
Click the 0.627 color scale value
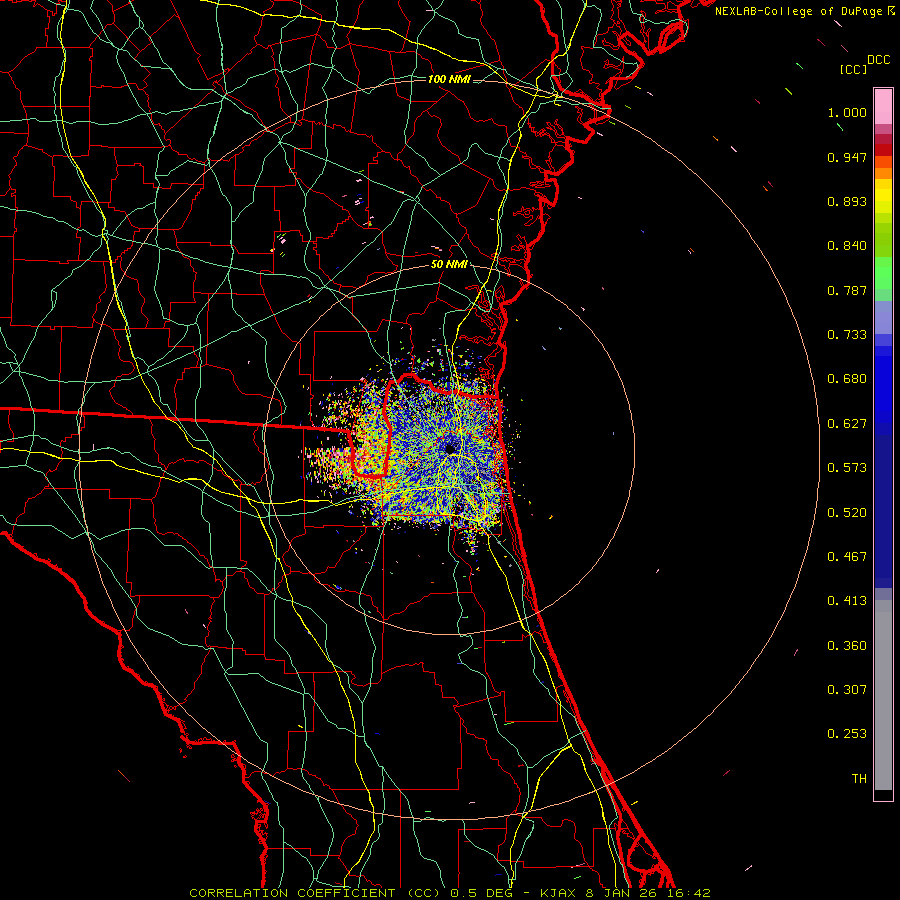[847, 424]
